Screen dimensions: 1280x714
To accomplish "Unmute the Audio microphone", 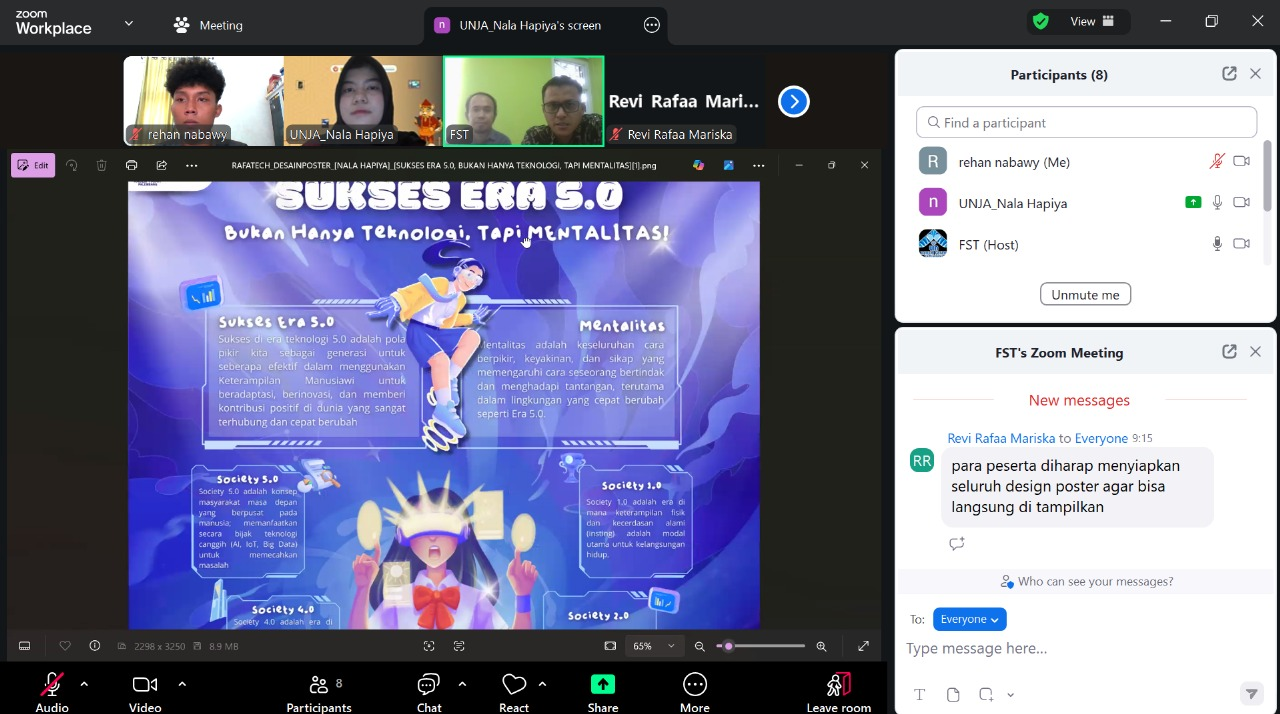I will point(52,685).
